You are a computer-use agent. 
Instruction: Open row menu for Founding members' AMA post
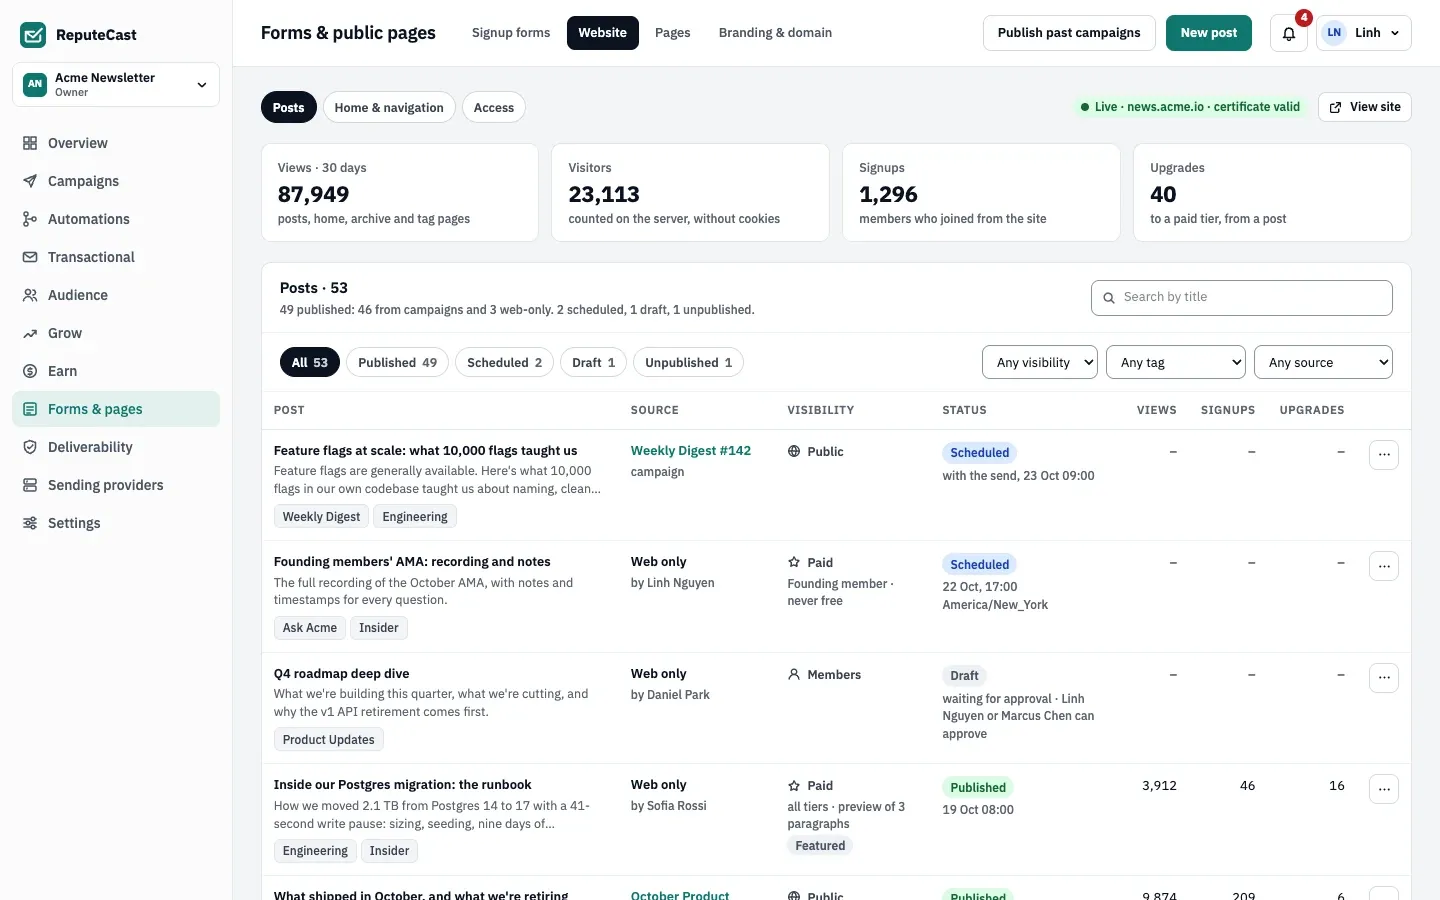click(1384, 566)
